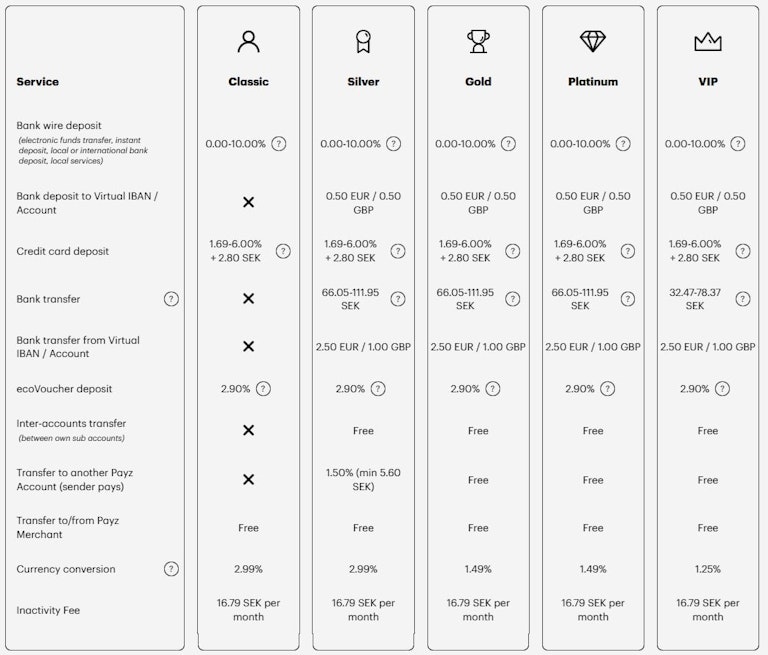The height and width of the screenshot is (655, 768).
Task: Click the Gold tier trophy icon
Action: coord(478,42)
